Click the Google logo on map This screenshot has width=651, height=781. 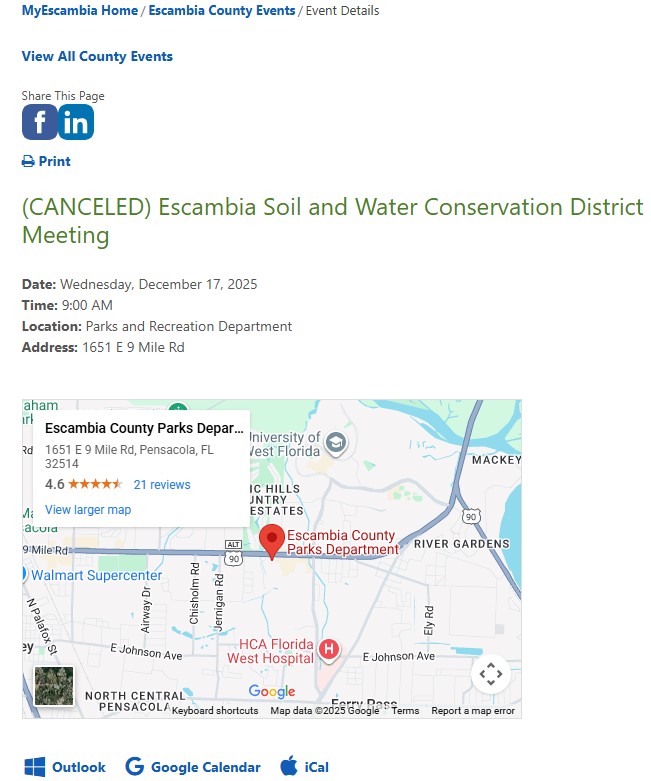coord(272,692)
